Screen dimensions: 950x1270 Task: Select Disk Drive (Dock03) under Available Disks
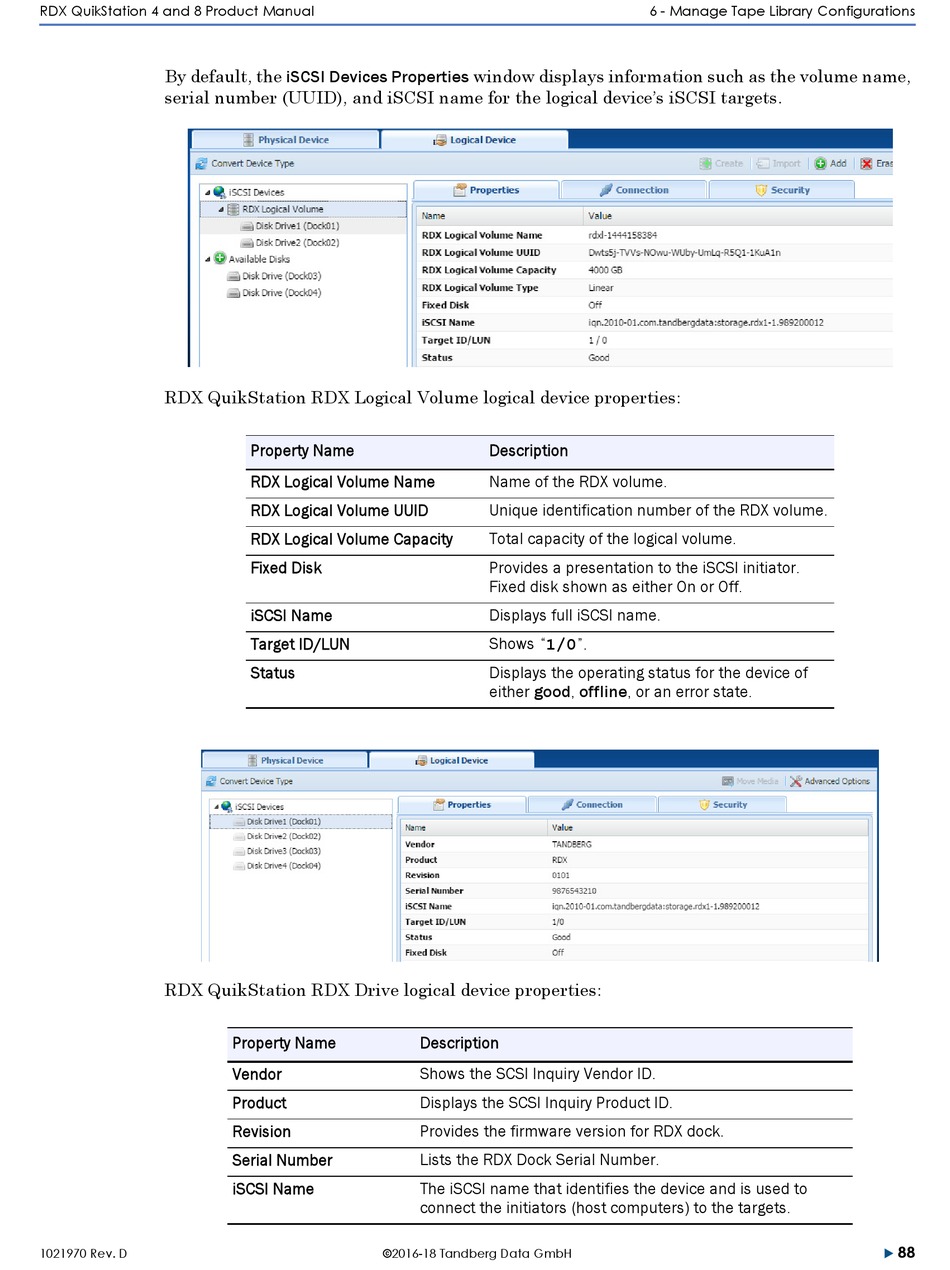[x=274, y=276]
